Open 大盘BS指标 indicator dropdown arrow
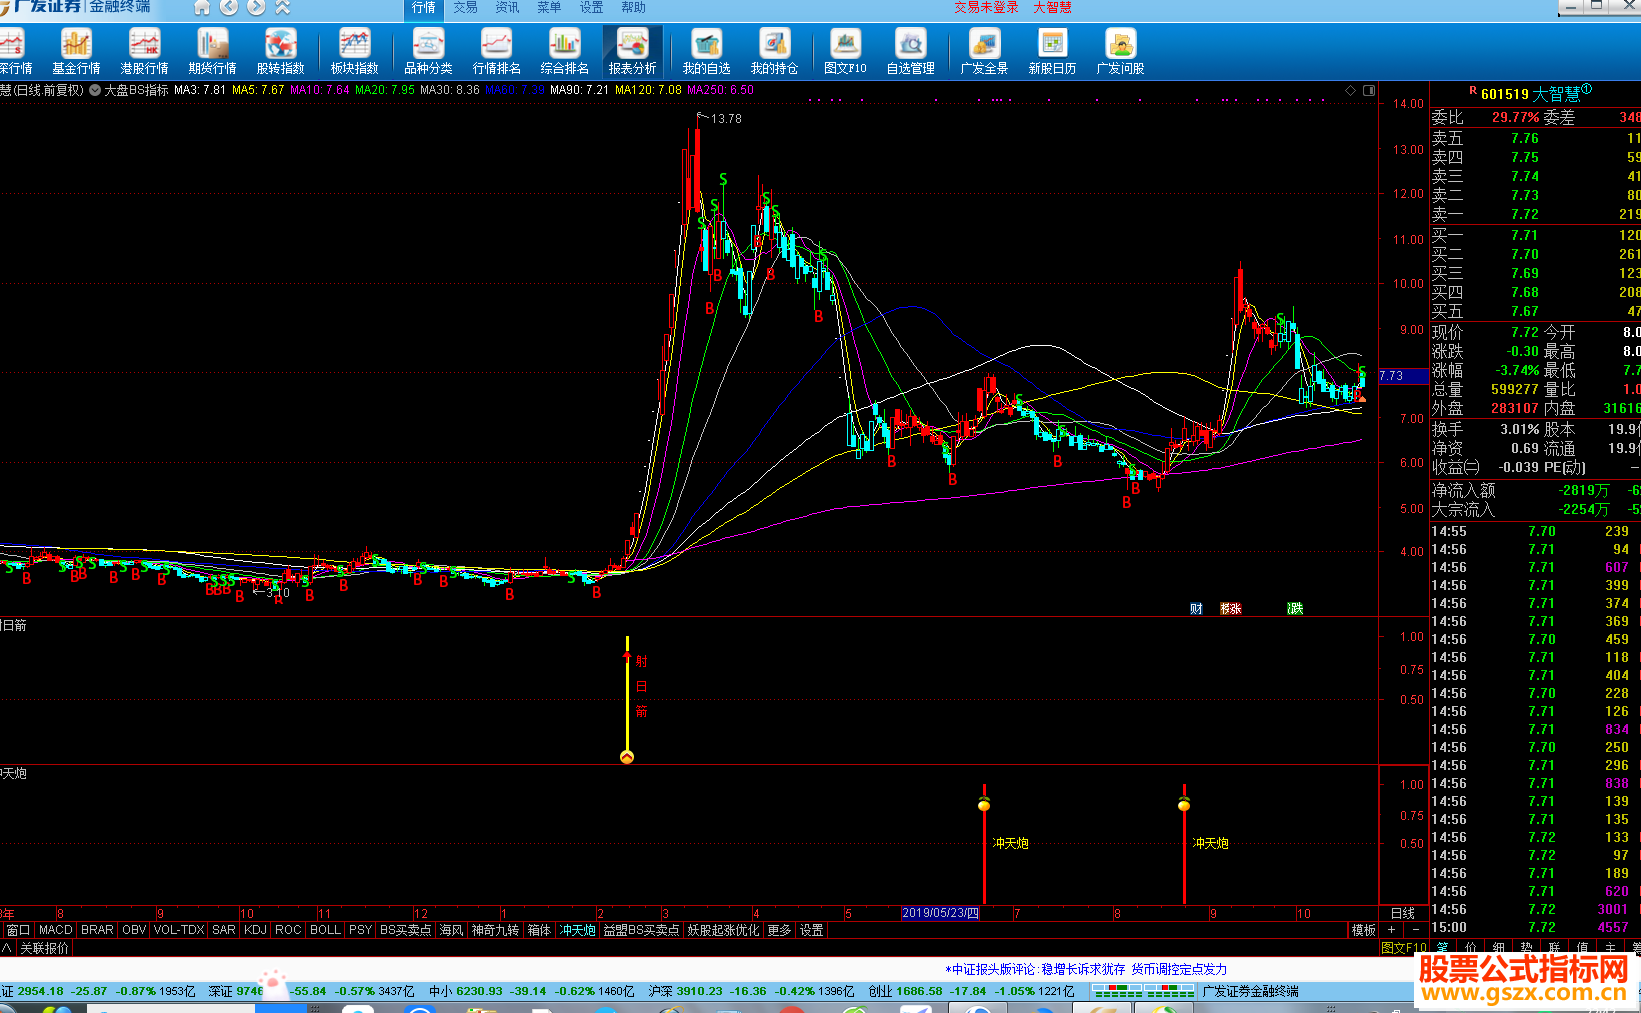1641x1013 pixels. (x=95, y=90)
